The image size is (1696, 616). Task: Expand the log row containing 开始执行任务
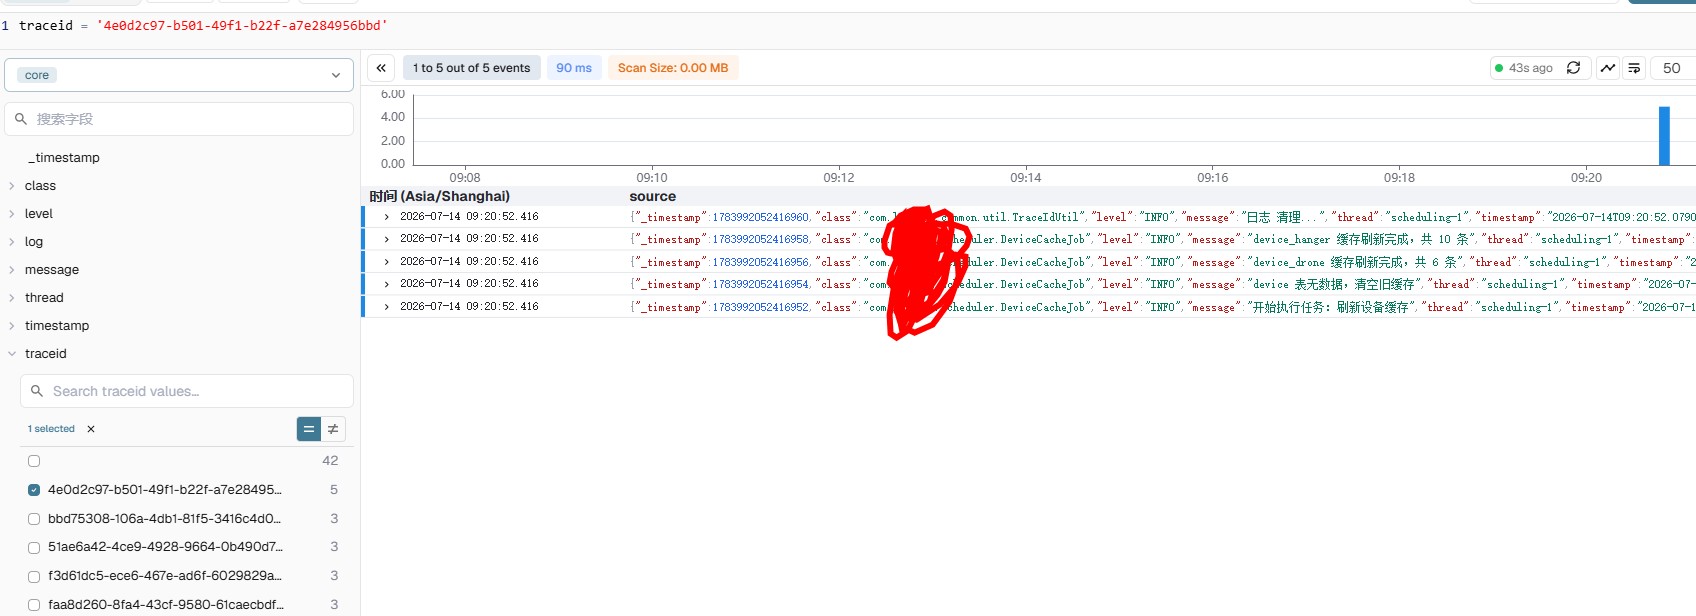click(x=387, y=306)
